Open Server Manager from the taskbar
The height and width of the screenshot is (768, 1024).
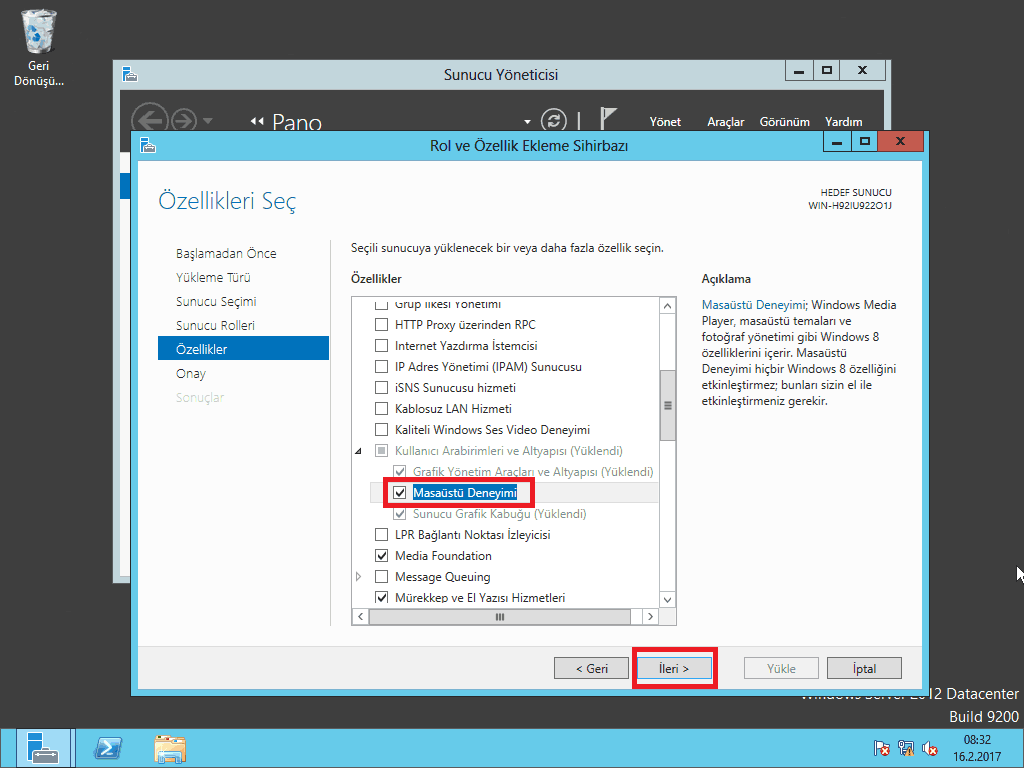[43, 748]
